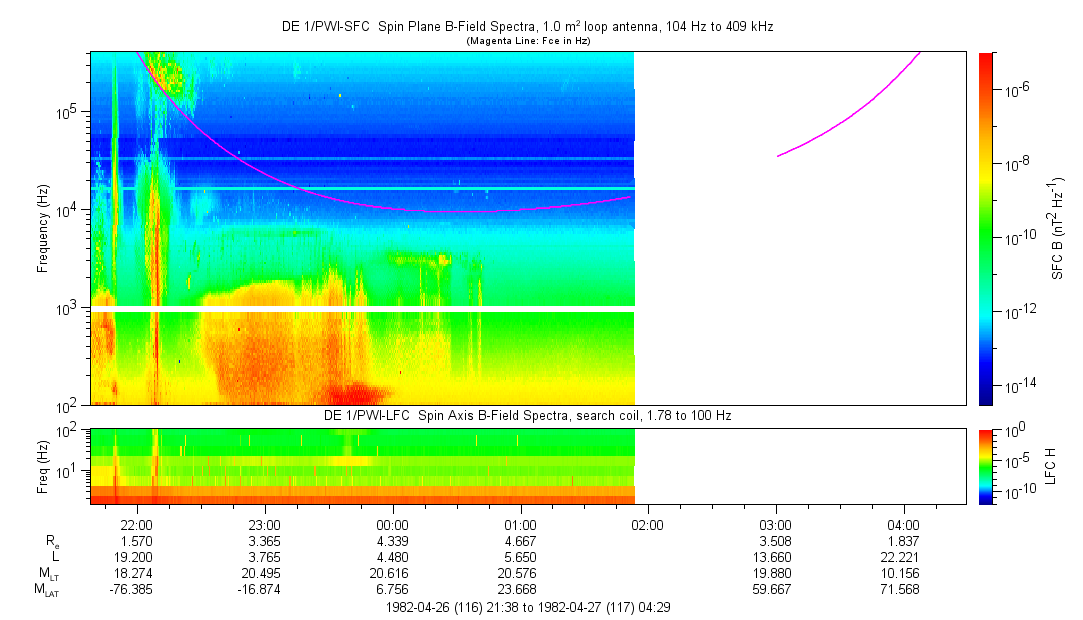Image resolution: width=1083 pixels, height=620 pixels.
Task: Select the SFC B units label
Action: (1056, 228)
